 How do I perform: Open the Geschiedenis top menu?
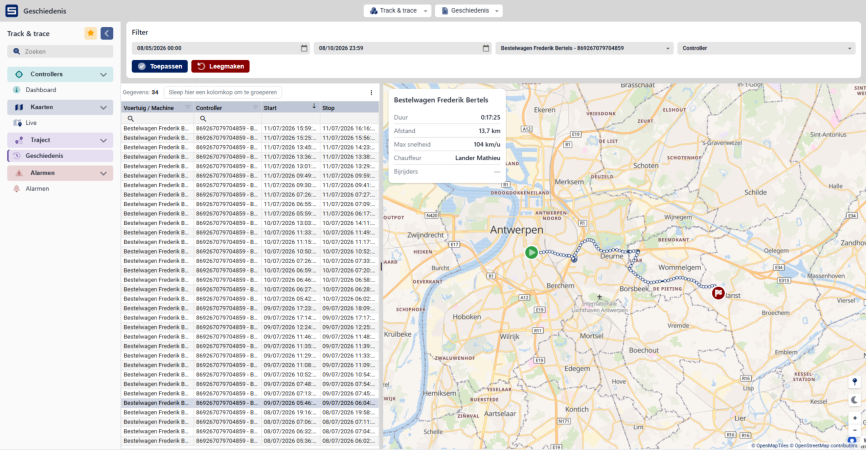(469, 10)
